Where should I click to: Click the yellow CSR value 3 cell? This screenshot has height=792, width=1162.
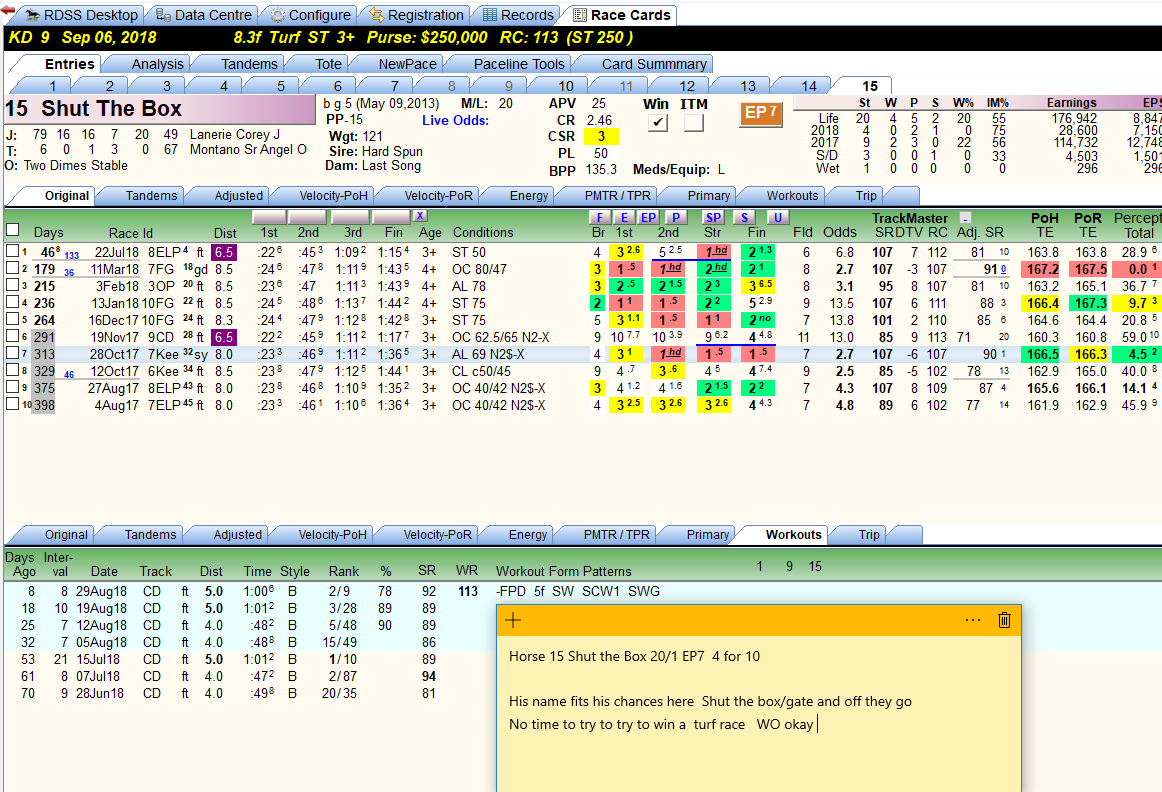601,136
